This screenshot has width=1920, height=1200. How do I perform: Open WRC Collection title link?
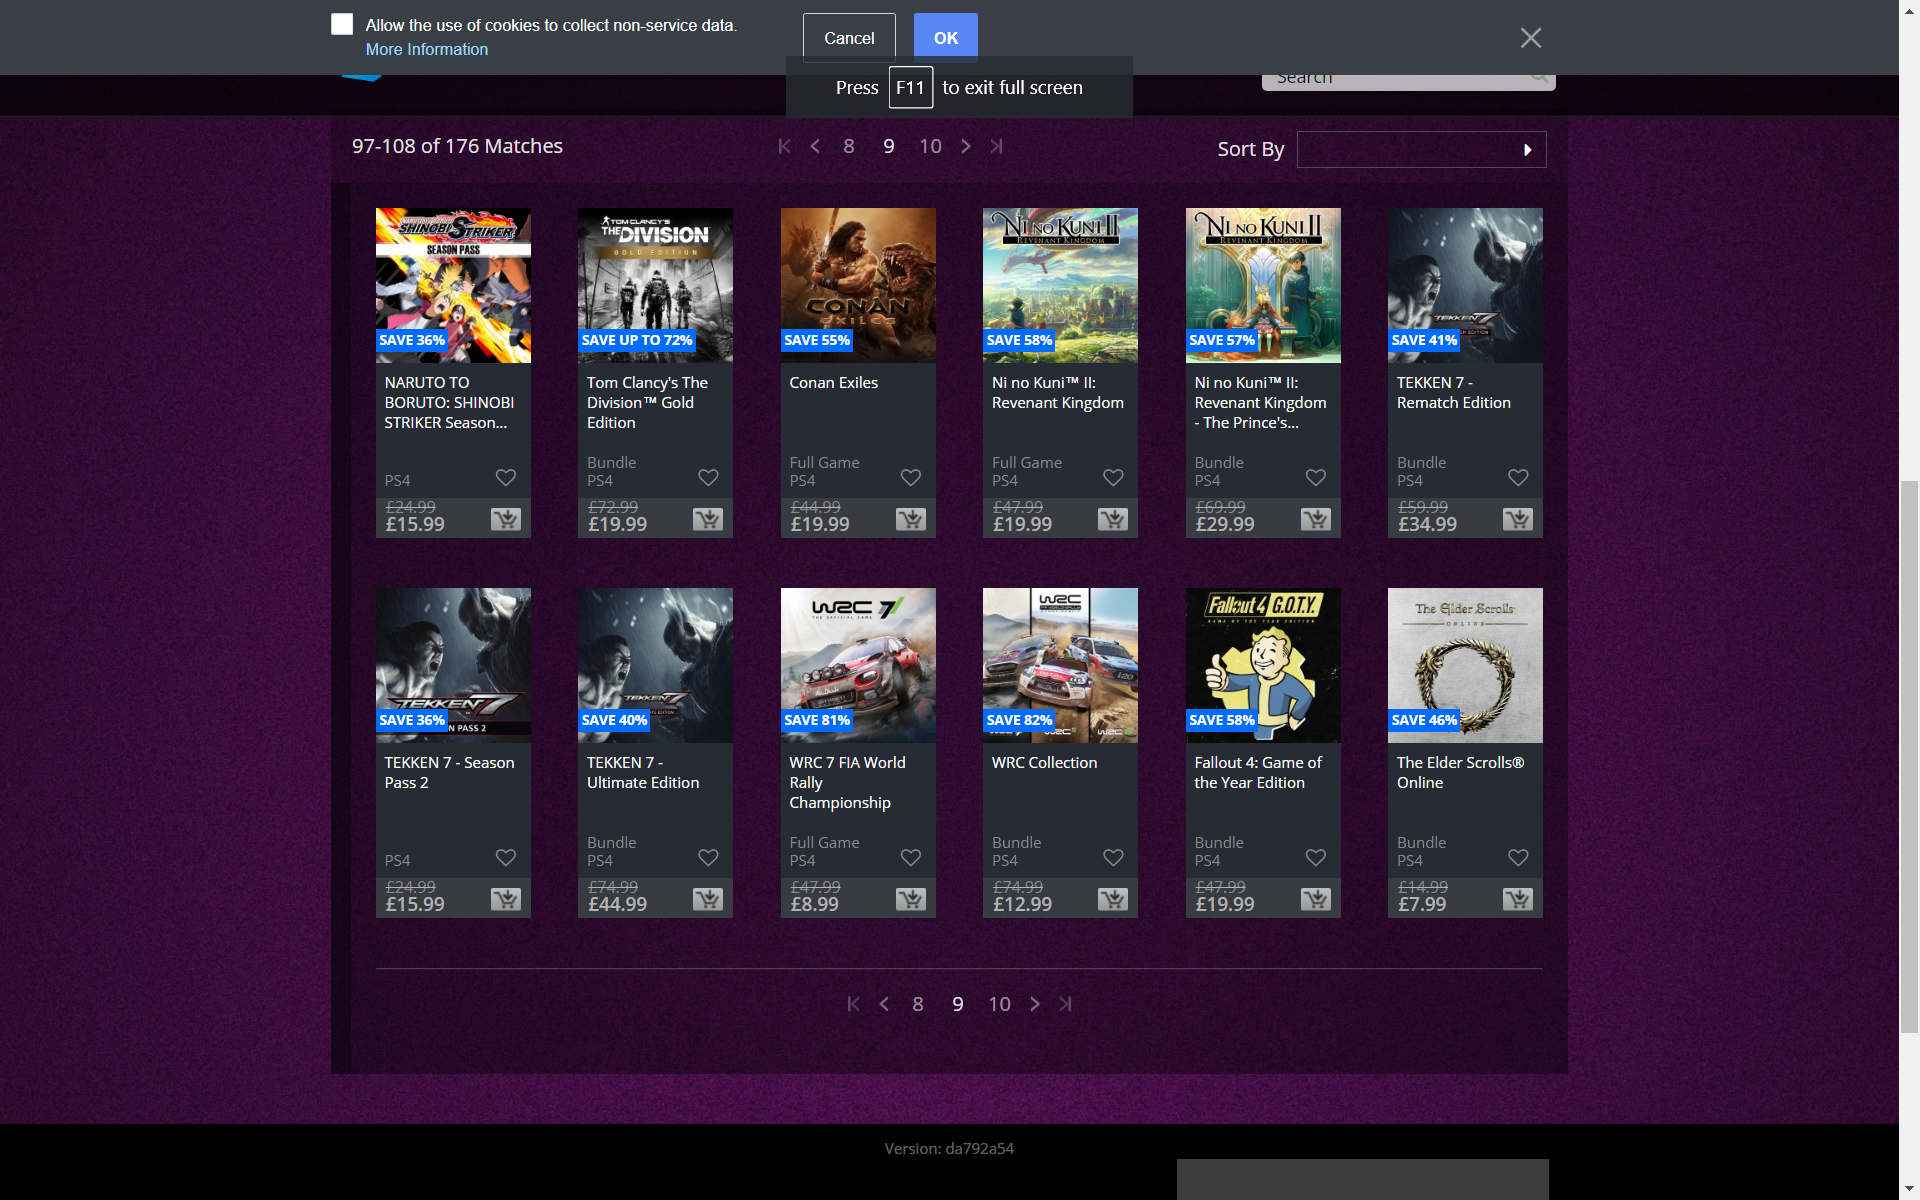point(1044,762)
